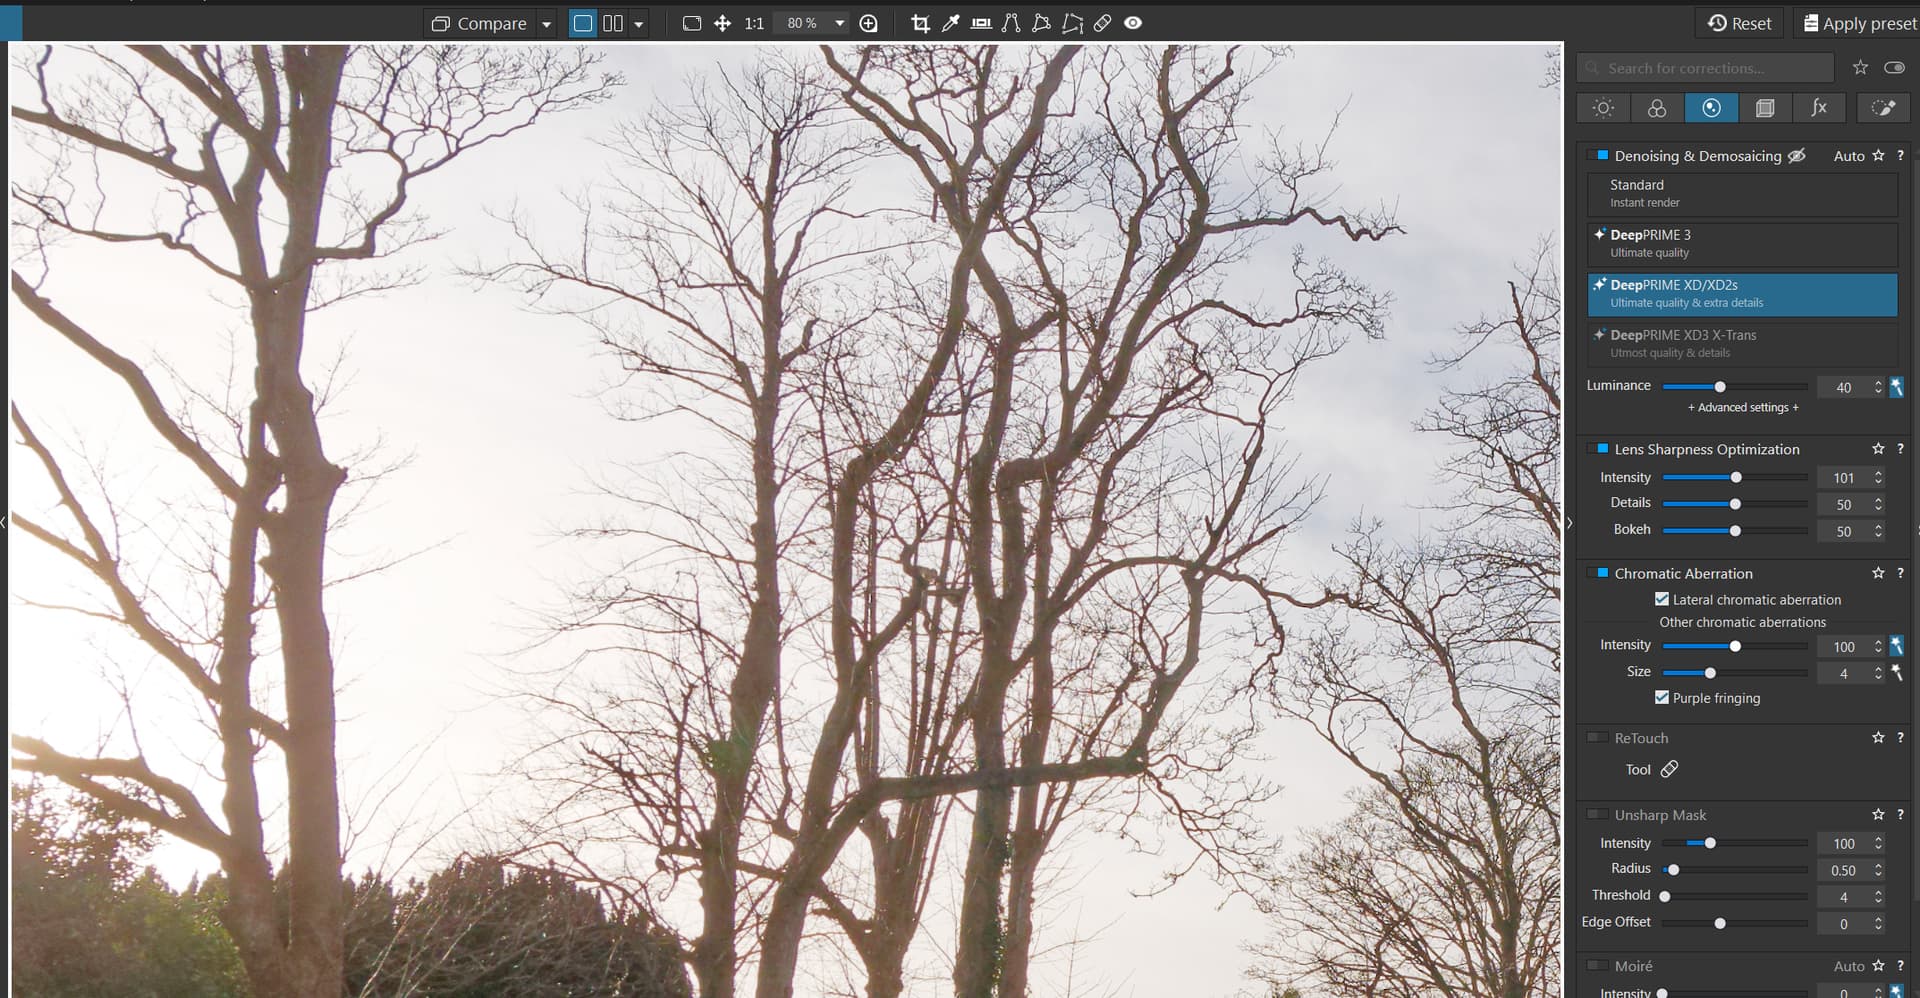Enable the Unsharp Mask correction

1598,815
